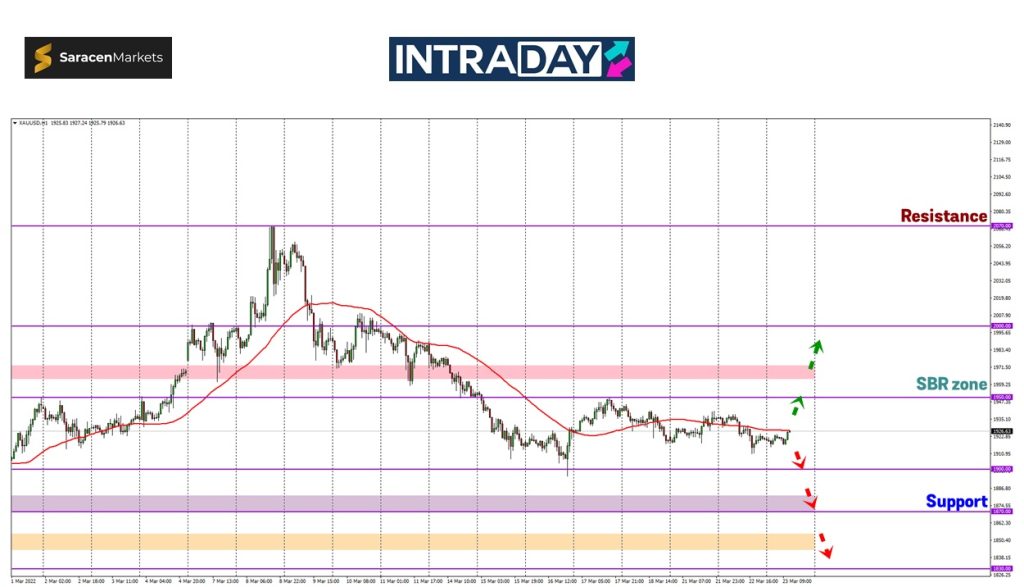Click the current price tag 1926.63

pyautogui.click(x=1000, y=431)
